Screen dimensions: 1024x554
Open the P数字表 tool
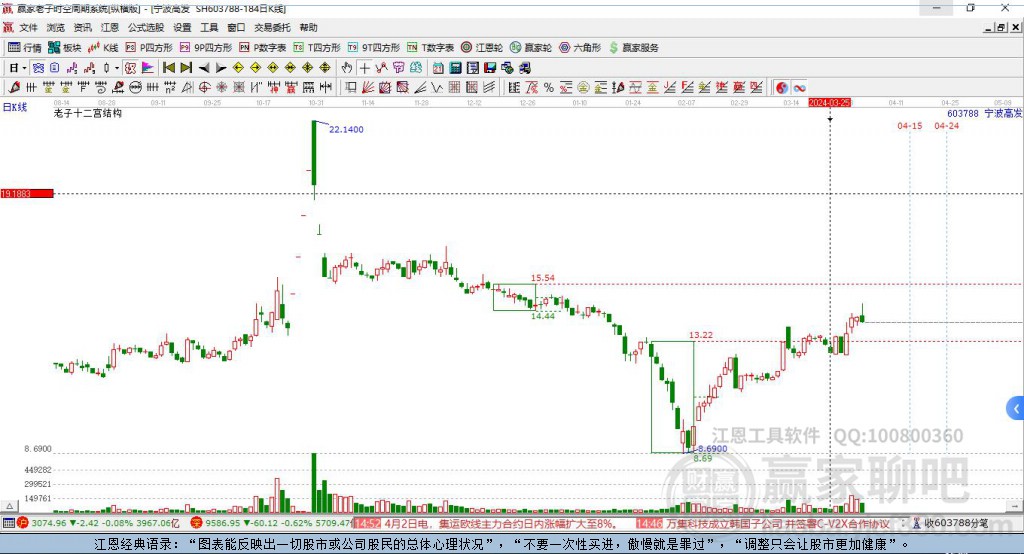click(263, 48)
